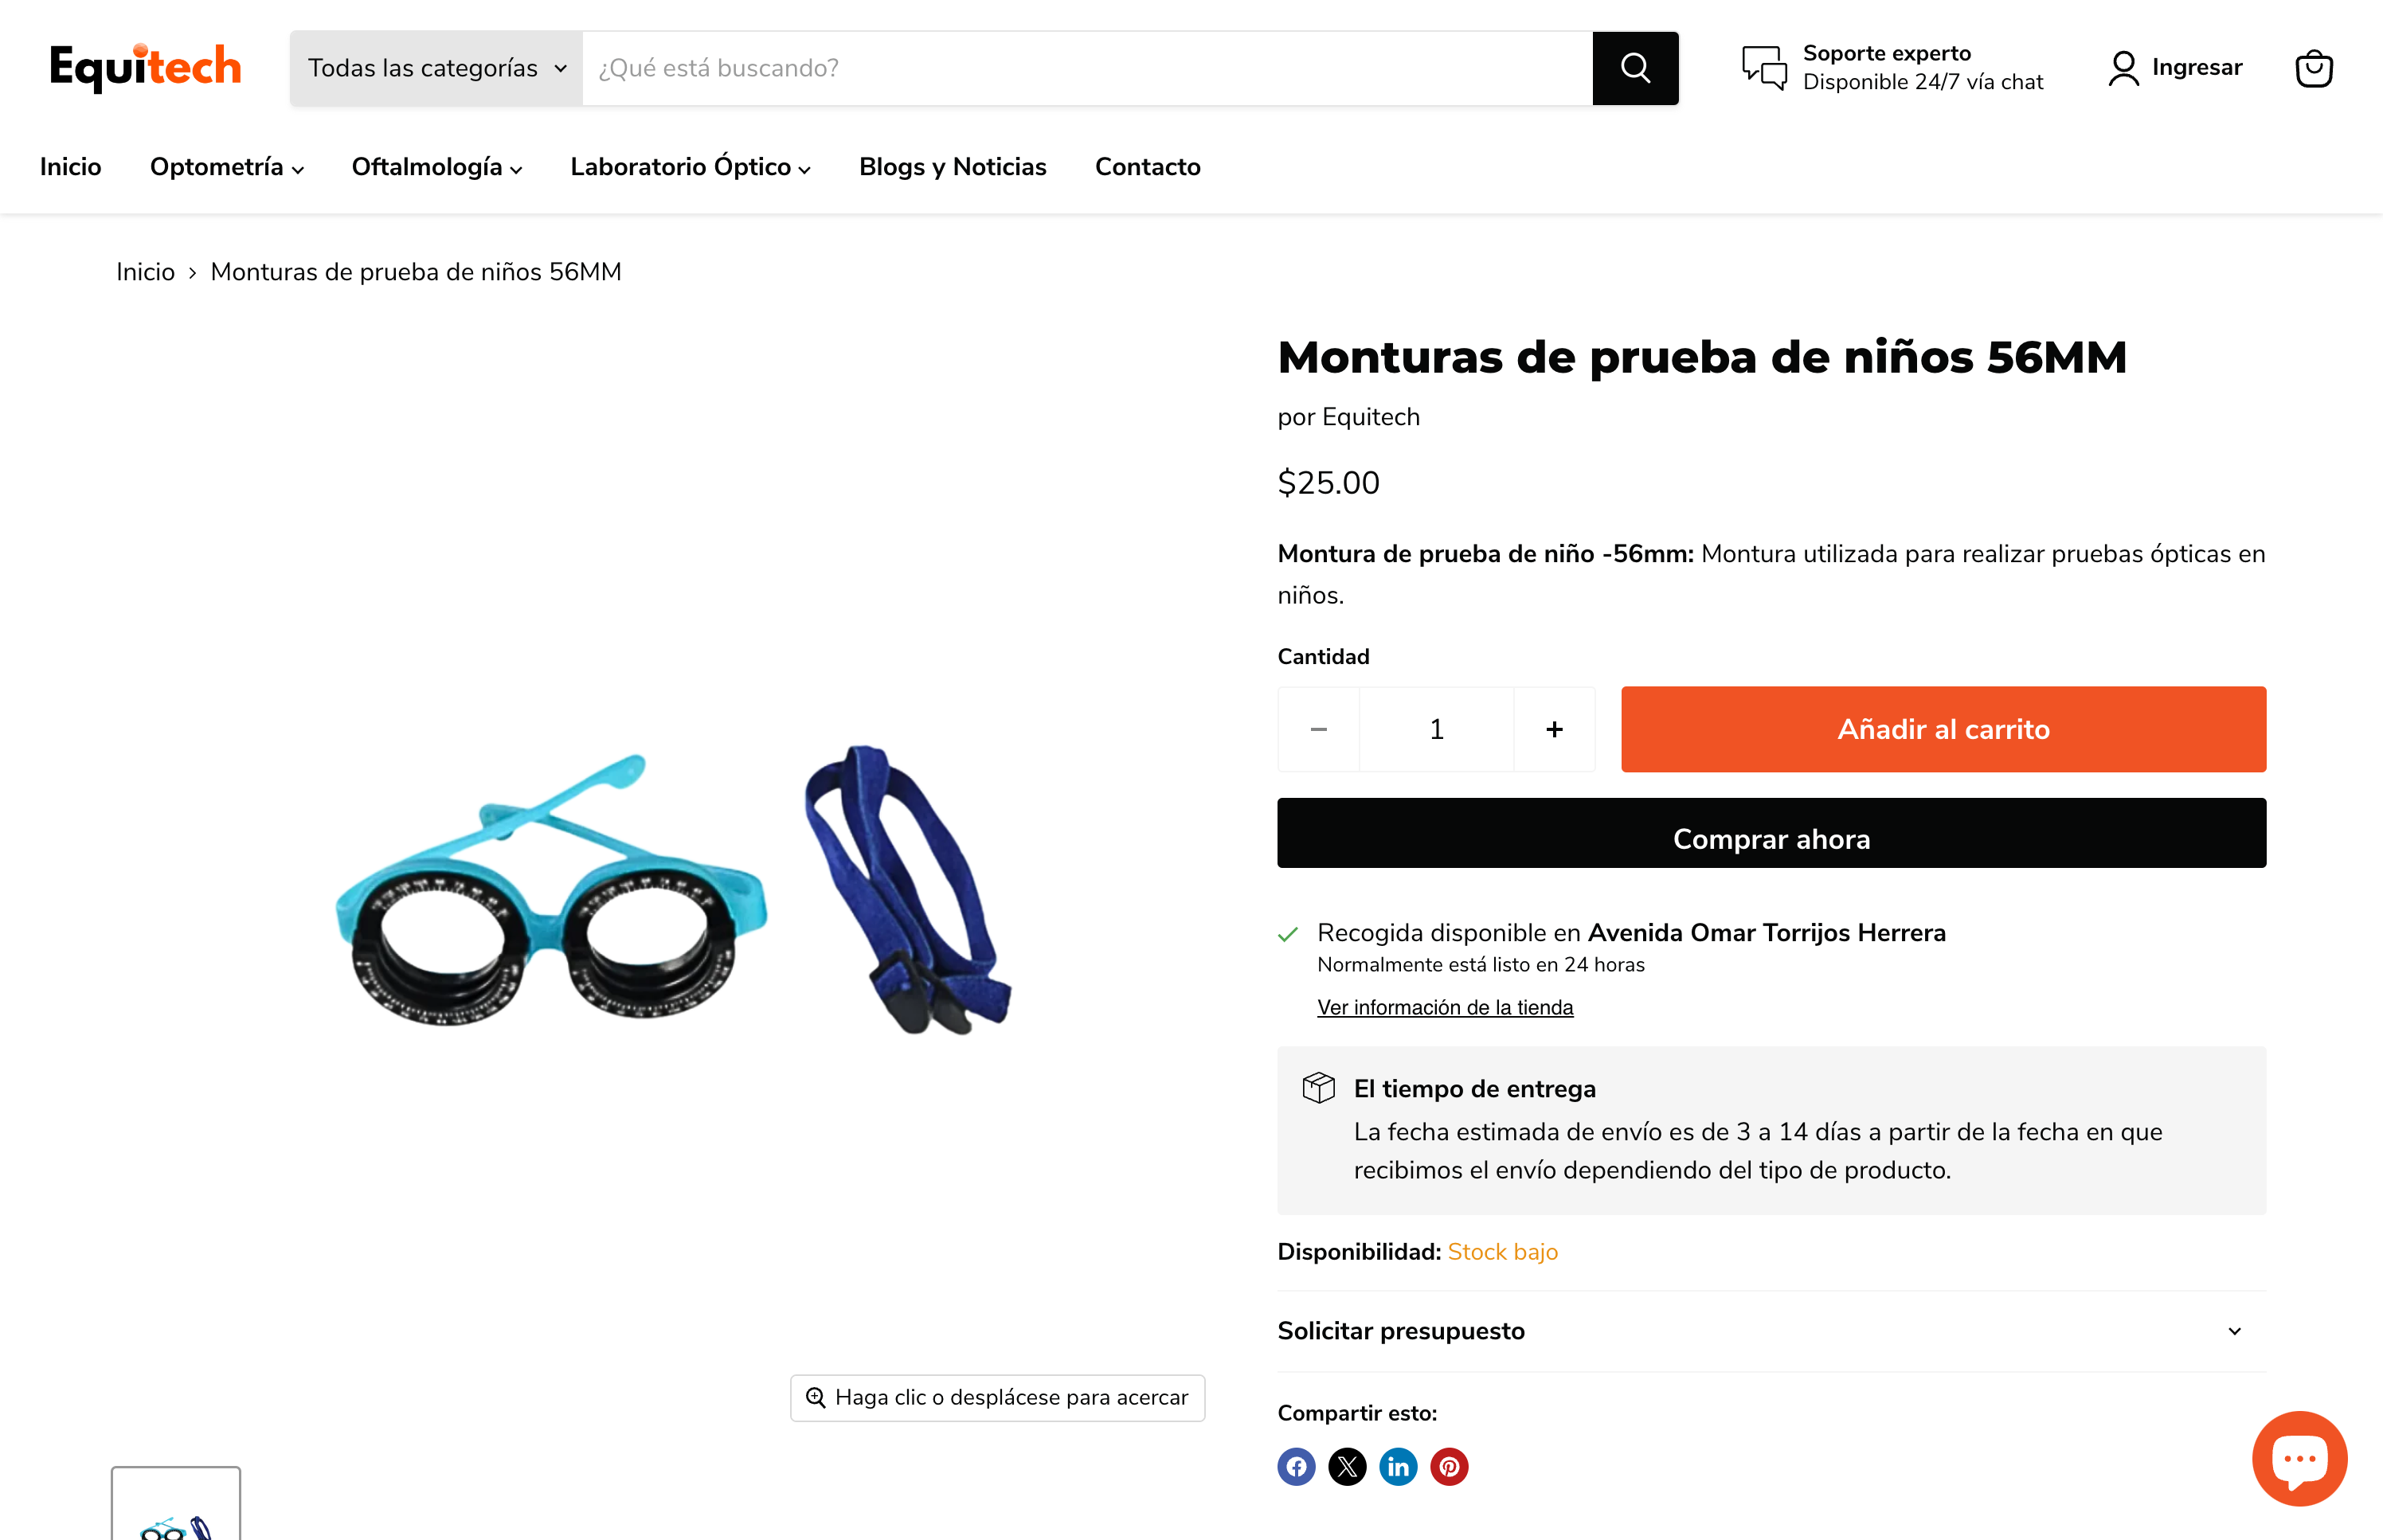The height and width of the screenshot is (1540, 2383).
Task: Share on LinkedIn icon
Action: click(x=1398, y=1467)
